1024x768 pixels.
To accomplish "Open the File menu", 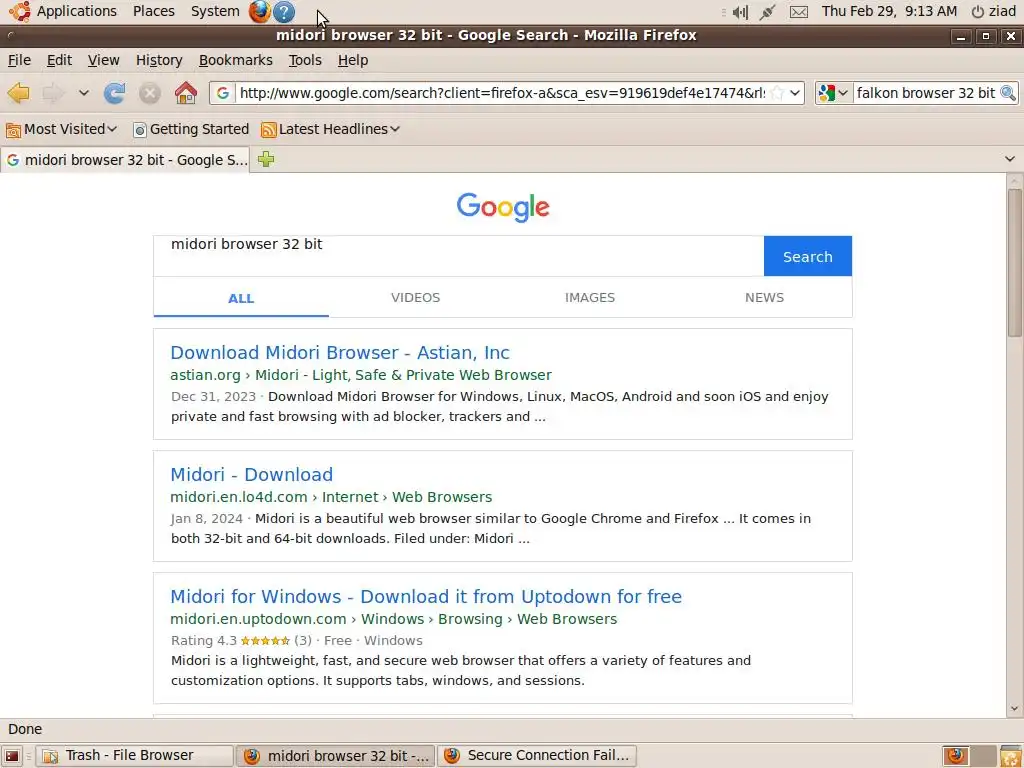I will click(19, 60).
